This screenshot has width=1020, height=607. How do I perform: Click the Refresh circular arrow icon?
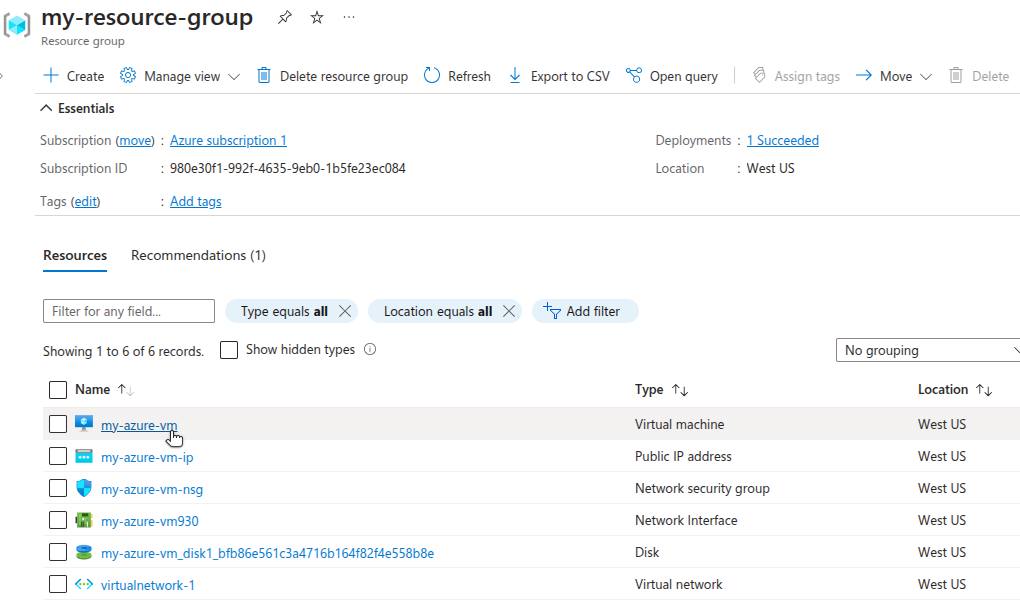(432, 75)
